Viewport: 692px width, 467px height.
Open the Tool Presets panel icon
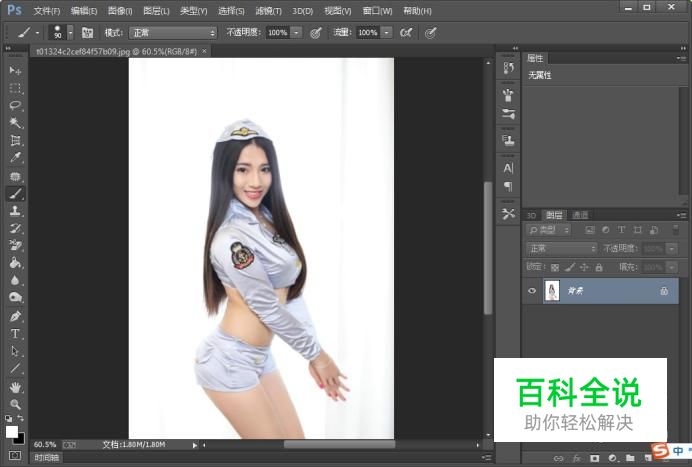tap(508, 214)
